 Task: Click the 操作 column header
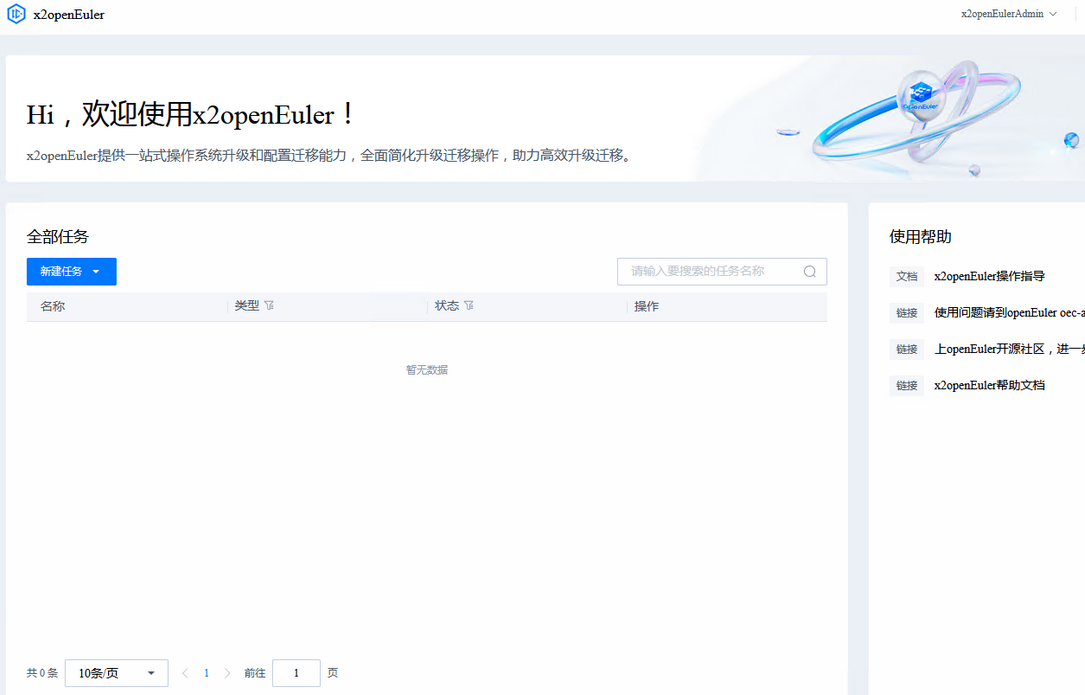[646, 306]
